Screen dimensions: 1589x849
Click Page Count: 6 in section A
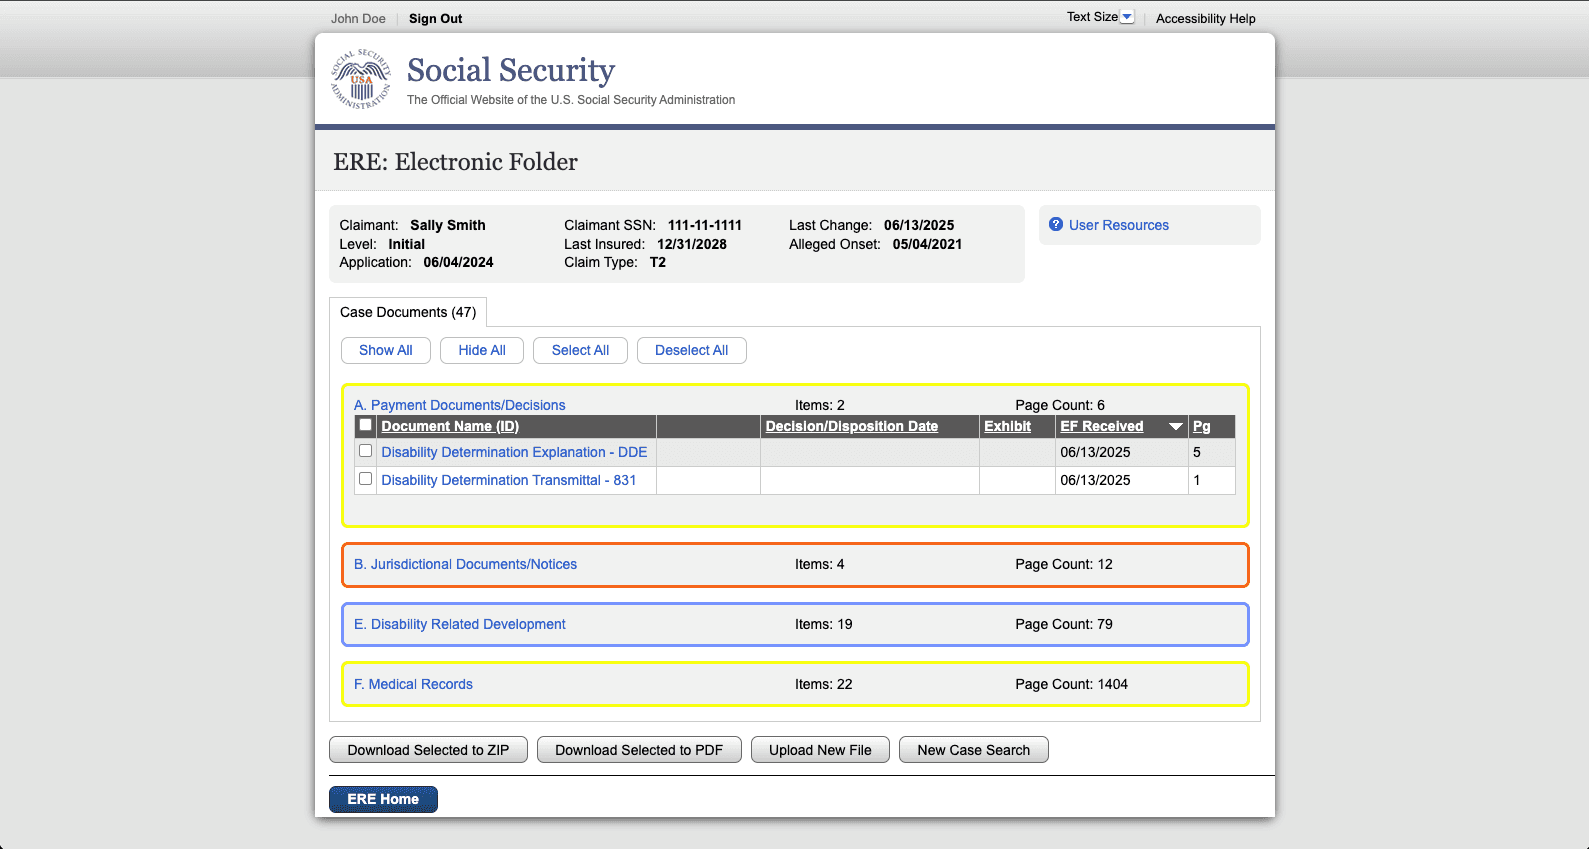(1060, 405)
